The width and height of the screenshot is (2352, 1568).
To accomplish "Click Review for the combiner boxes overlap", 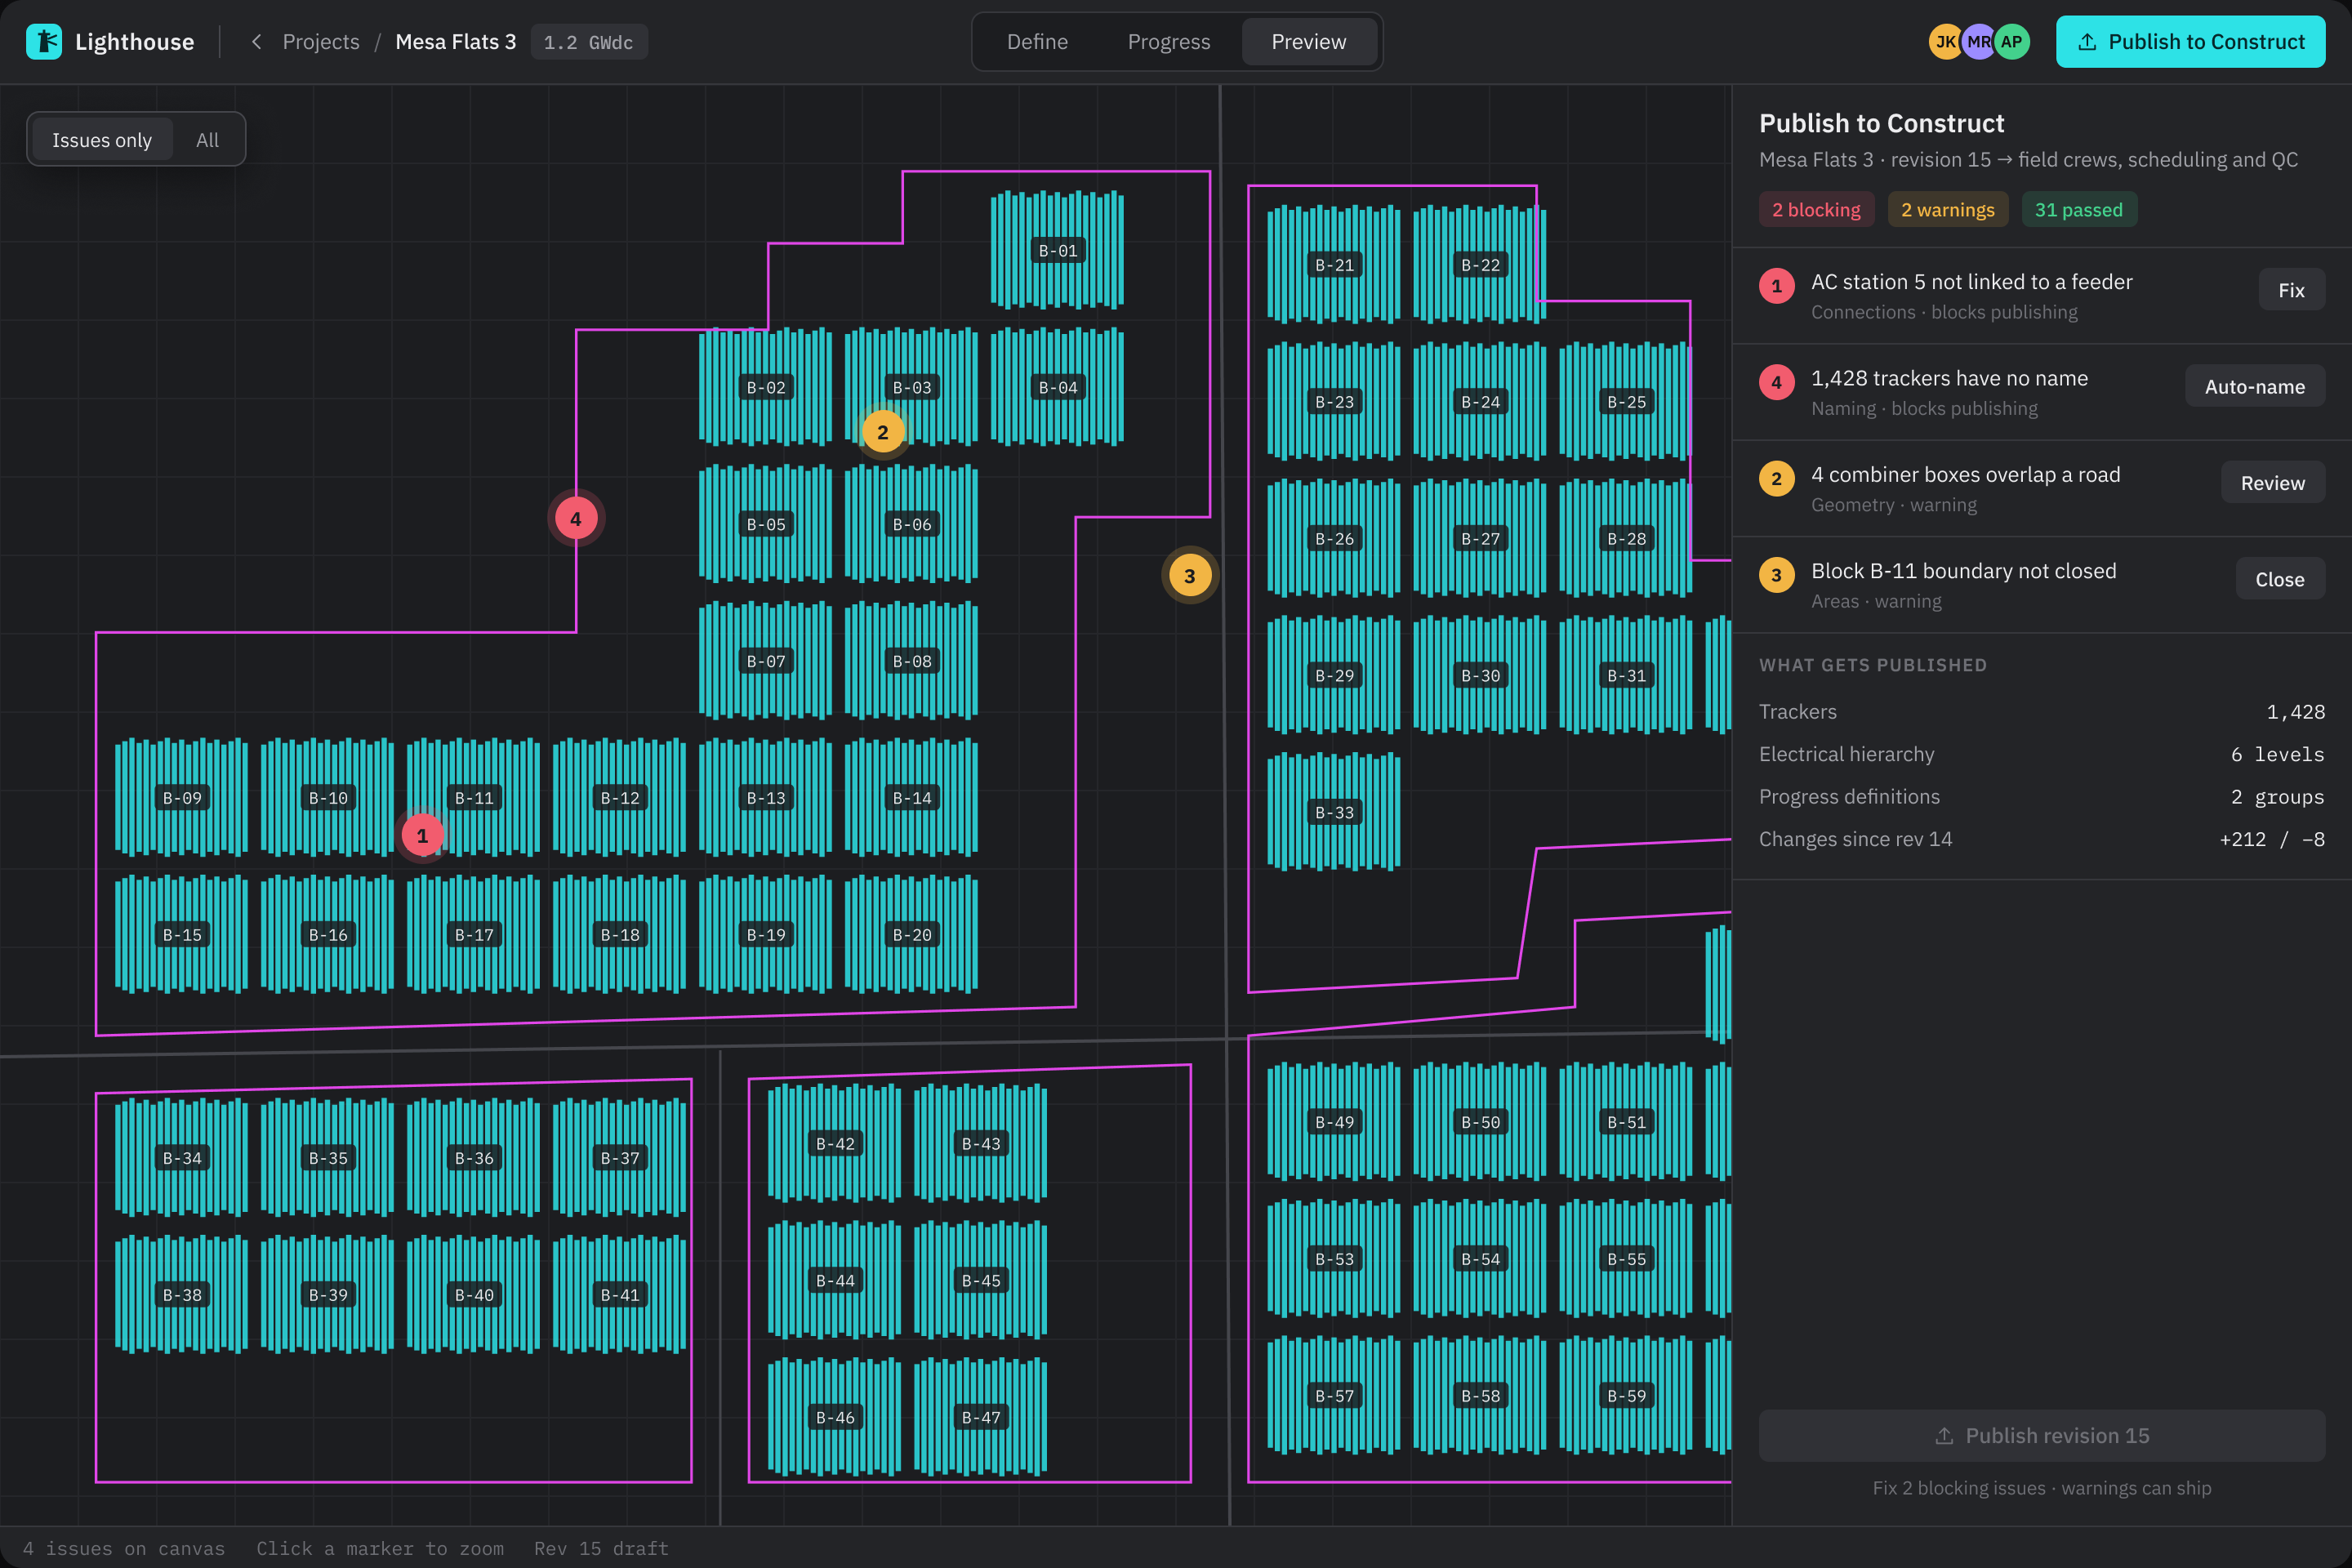I will [2272, 483].
